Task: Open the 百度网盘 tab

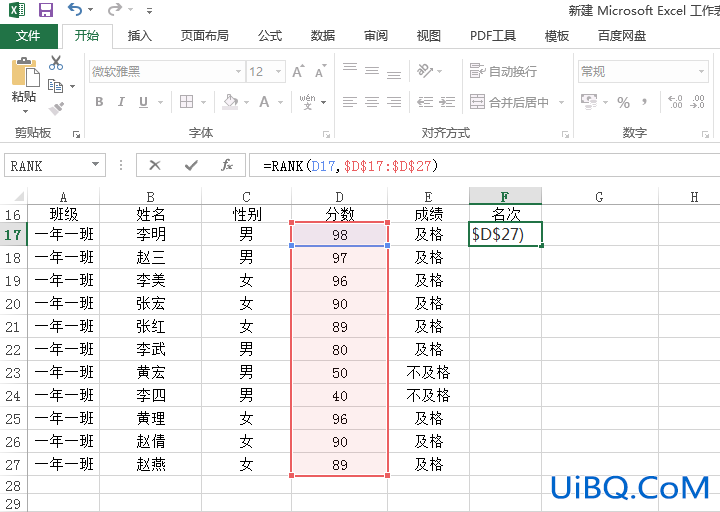Action: 622,36
